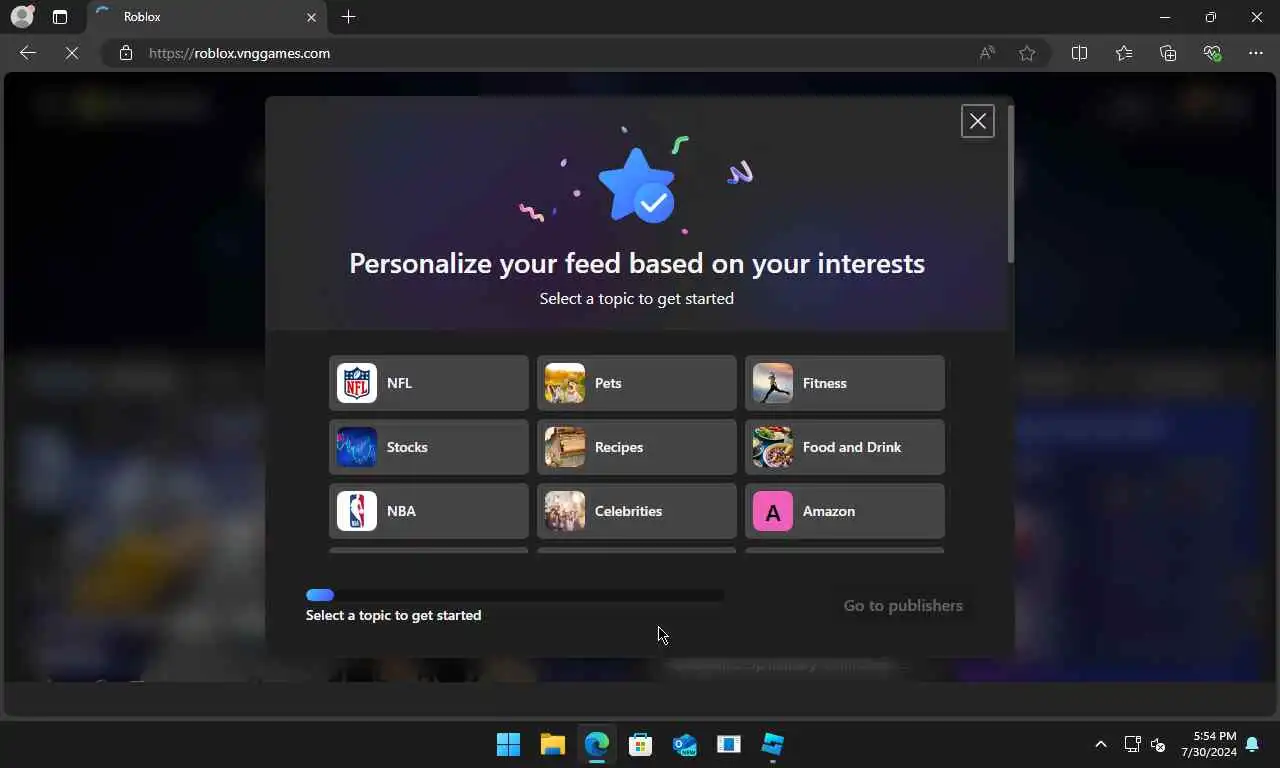Open Read aloud in address bar
The image size is (1280, 768).
point(987,53)
